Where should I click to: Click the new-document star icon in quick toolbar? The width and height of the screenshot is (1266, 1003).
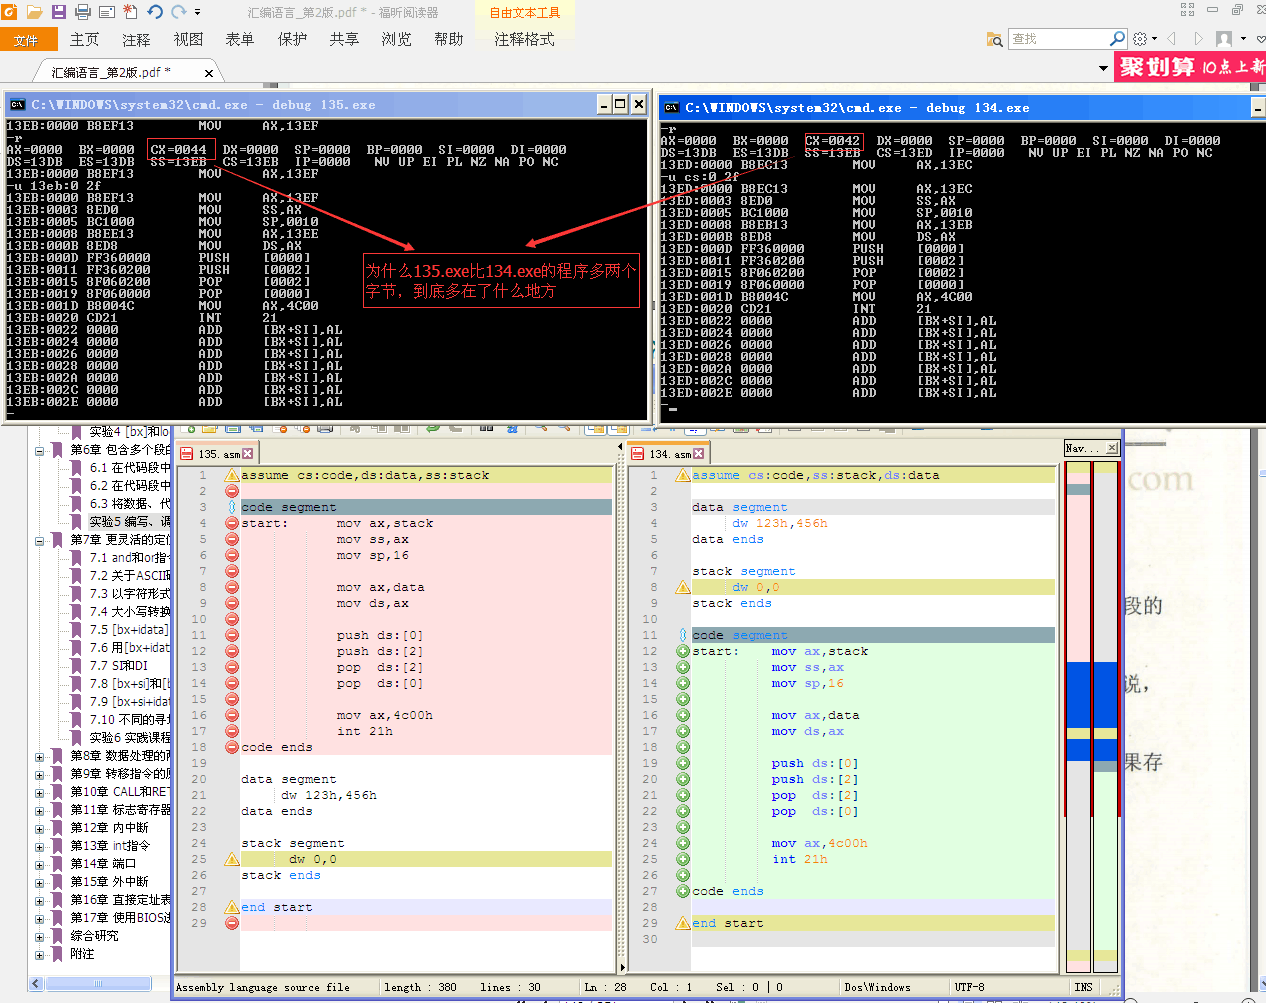(x=131, y=12)
